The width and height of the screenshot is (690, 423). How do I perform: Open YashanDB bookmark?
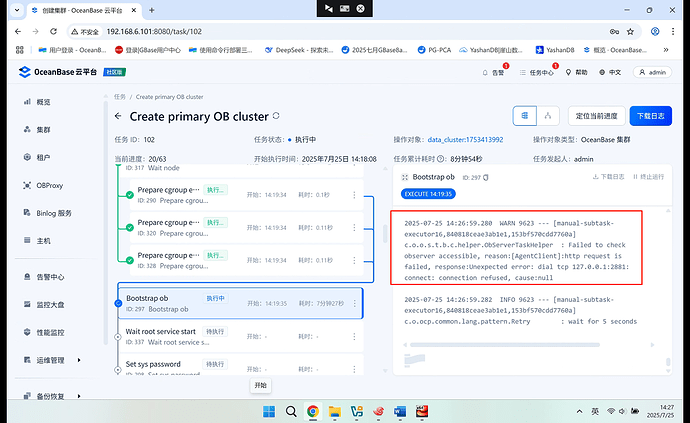pyautogui.click(x=555, y=50)
